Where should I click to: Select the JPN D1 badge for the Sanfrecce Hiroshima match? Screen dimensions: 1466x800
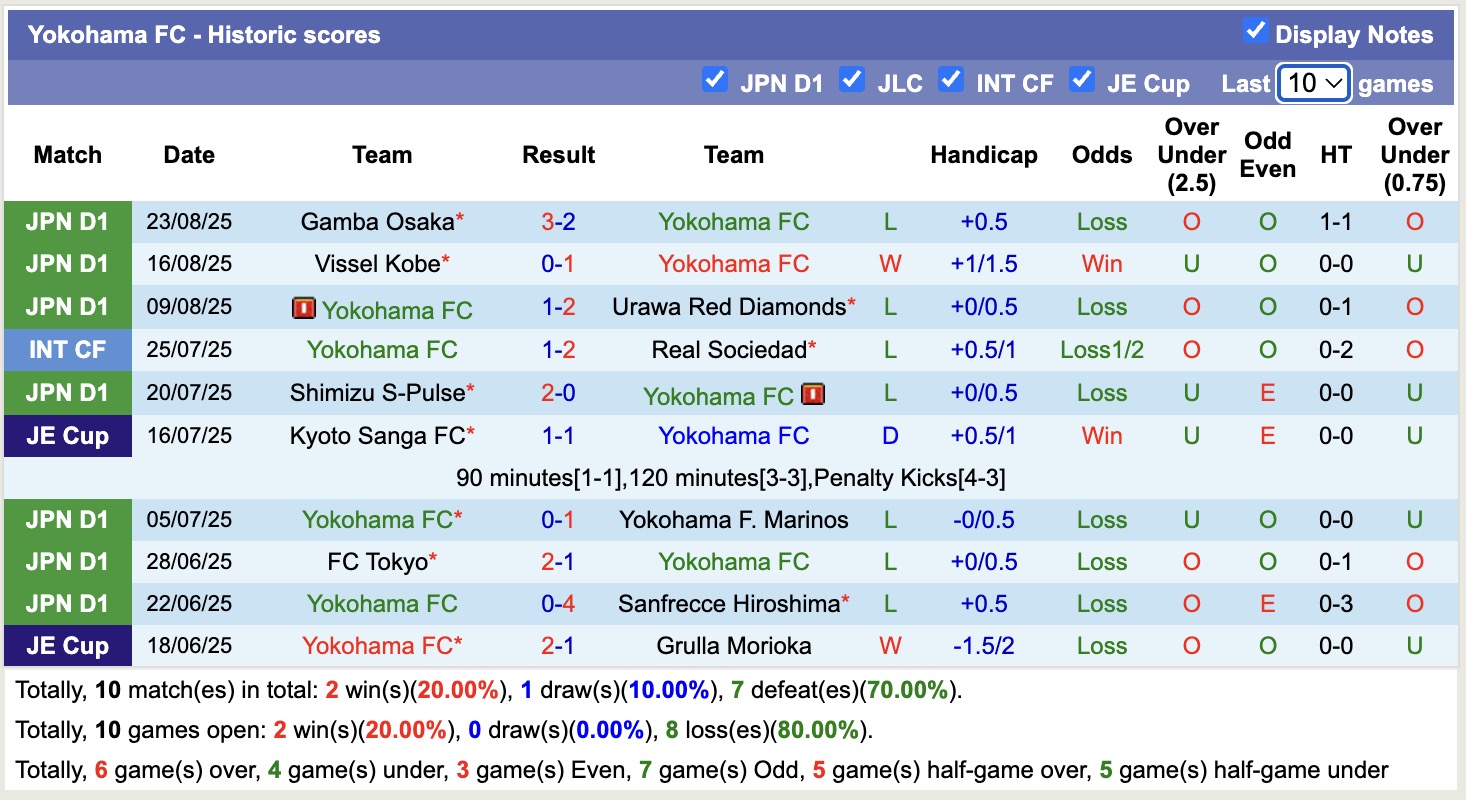coord(67,603)
